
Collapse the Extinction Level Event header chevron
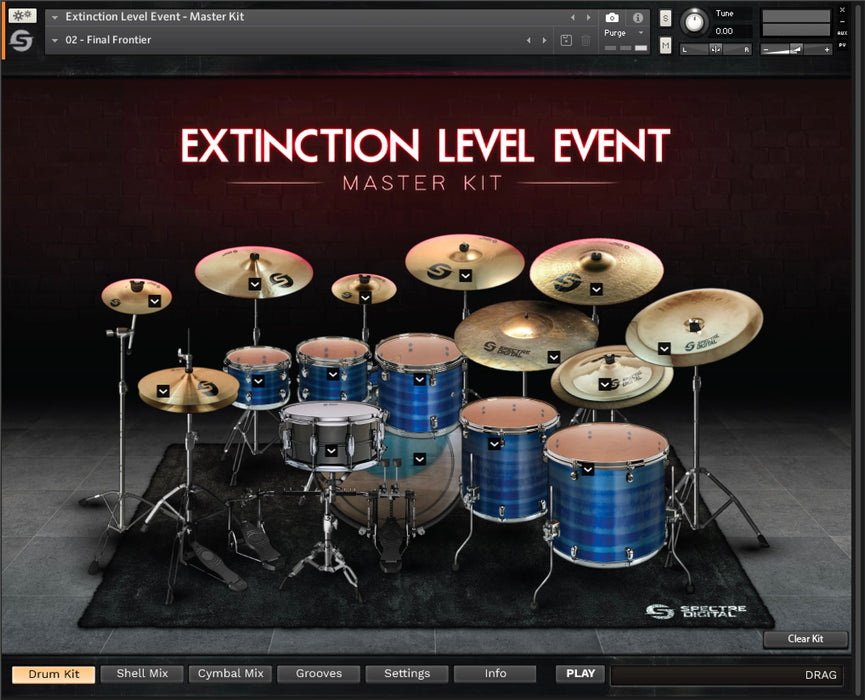click(54, 17)
